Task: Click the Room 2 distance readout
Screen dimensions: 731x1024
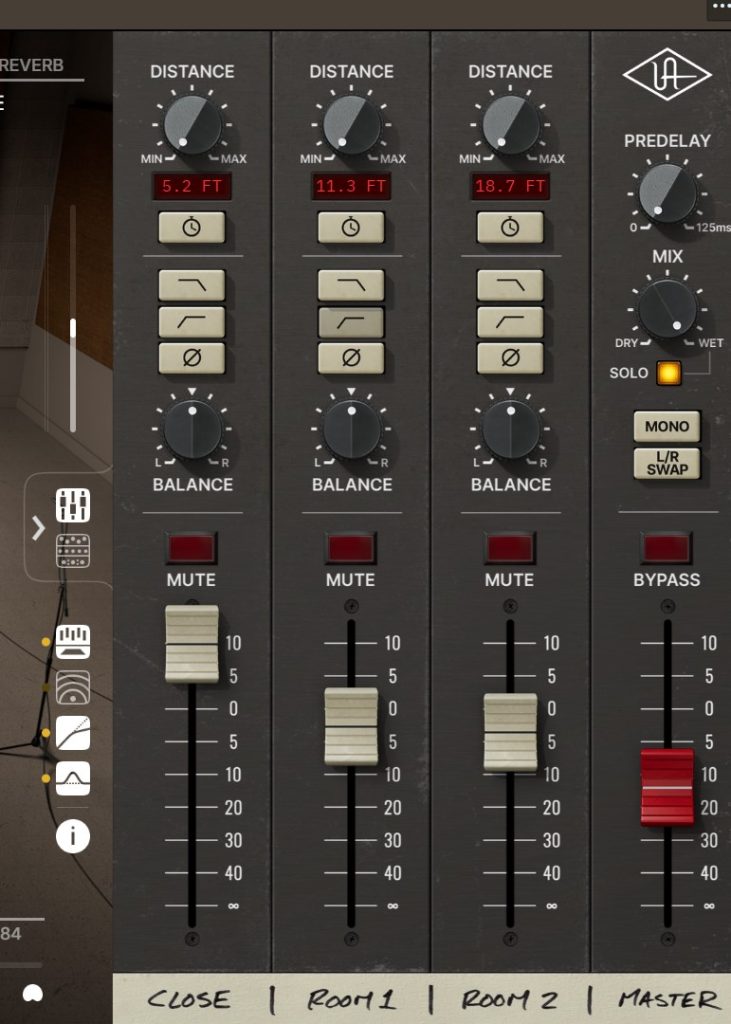Action: click(510, 186)
